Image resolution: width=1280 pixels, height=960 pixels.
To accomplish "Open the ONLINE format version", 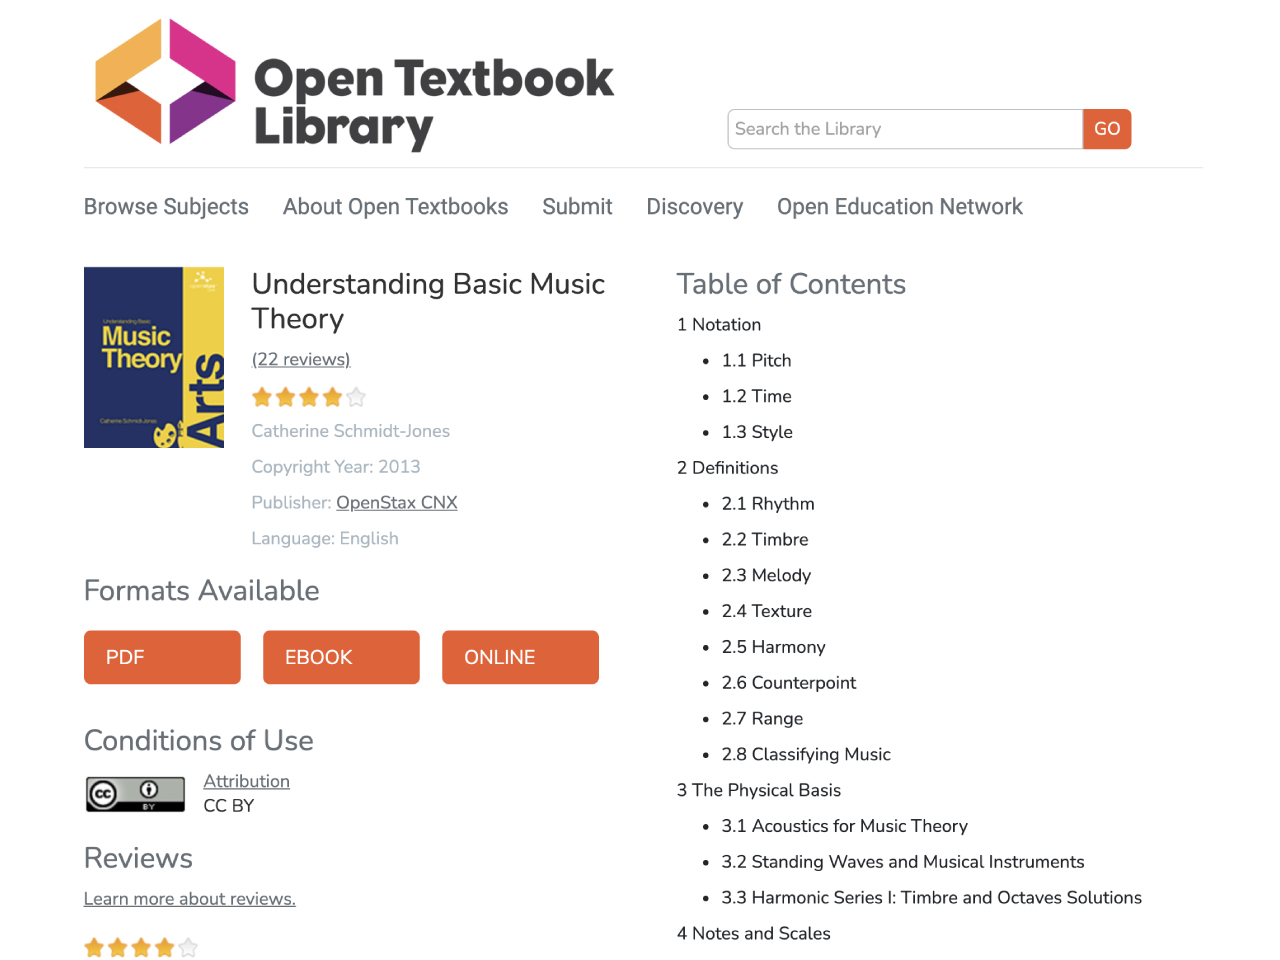I will pos(520,657).
